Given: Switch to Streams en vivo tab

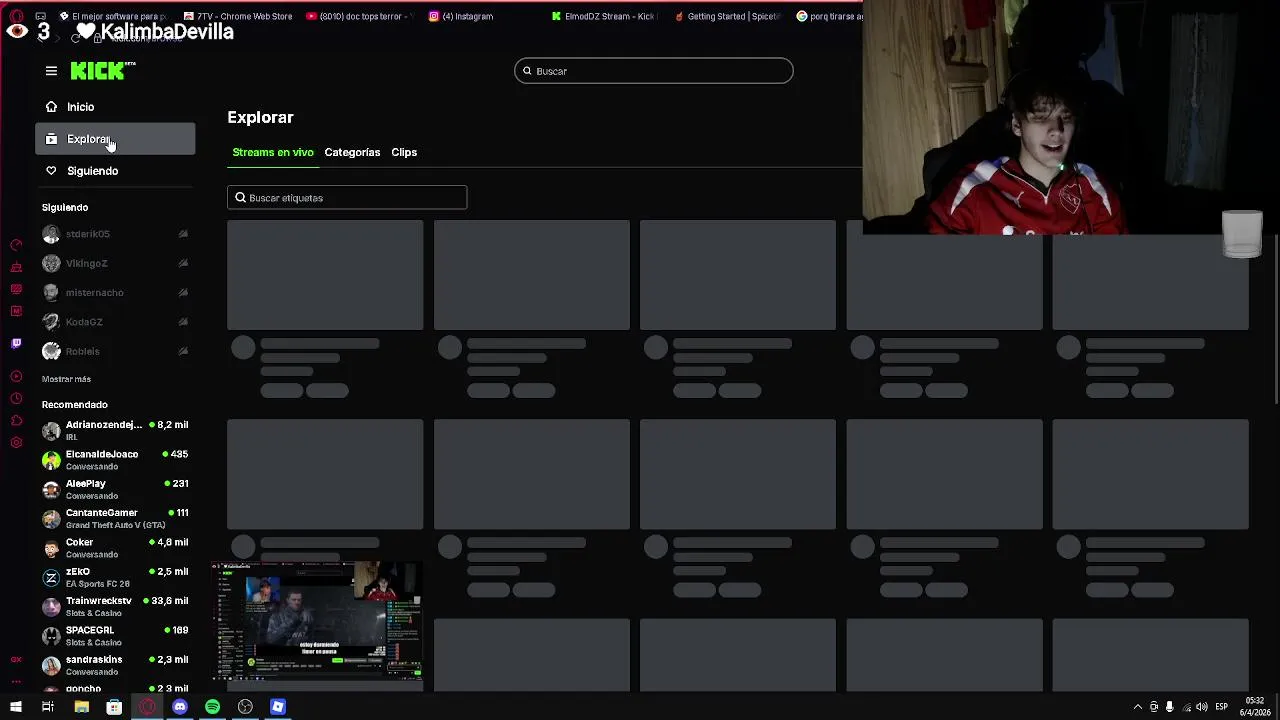Looking at the screenshot, I should pyautogui.click(x=273, y=152).
